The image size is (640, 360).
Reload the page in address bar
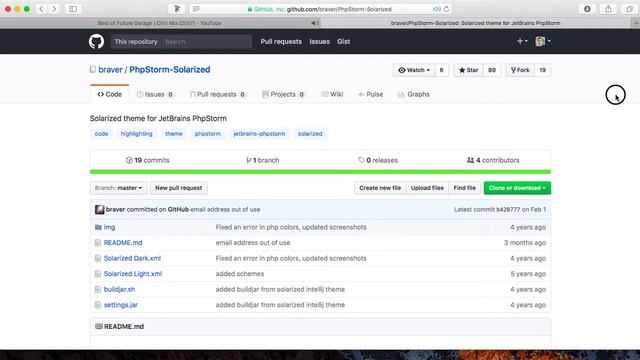pos(447,9)
